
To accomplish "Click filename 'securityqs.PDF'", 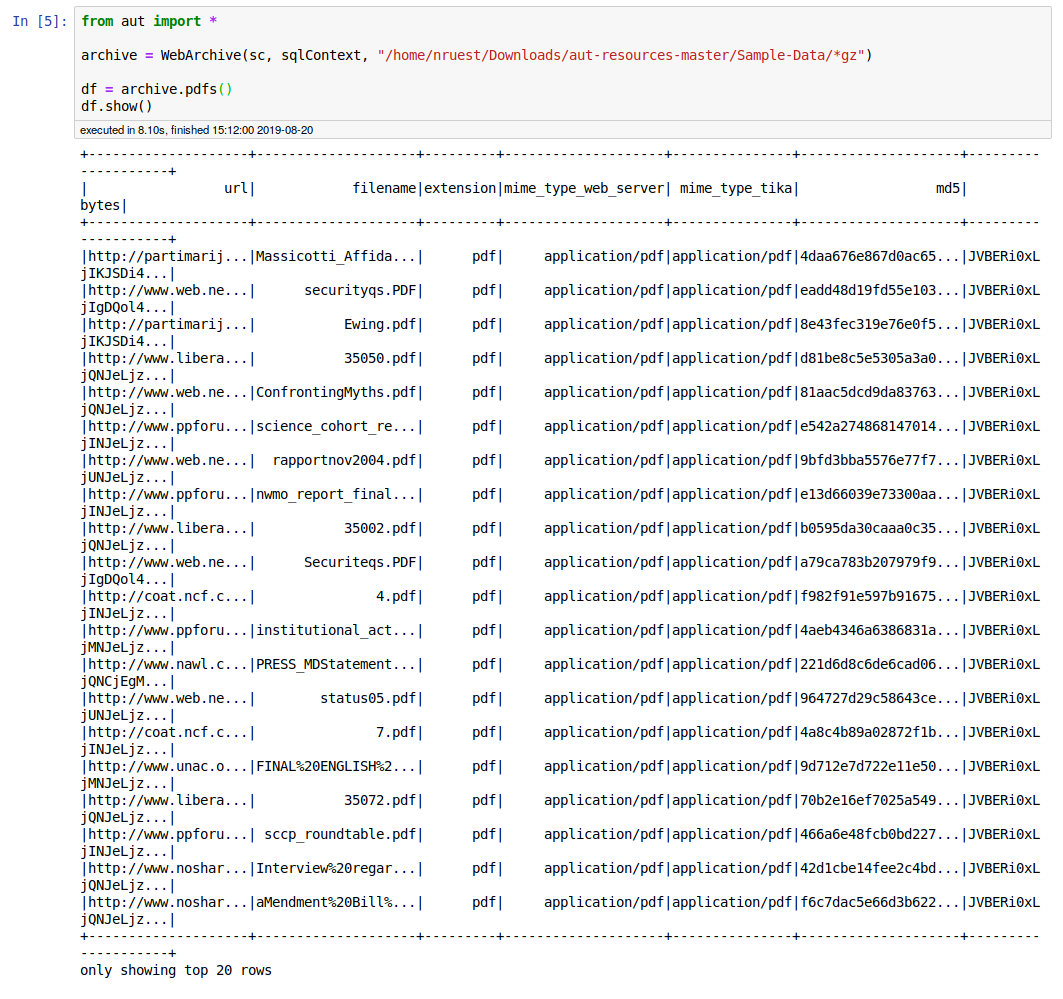I will pos(360,290).
